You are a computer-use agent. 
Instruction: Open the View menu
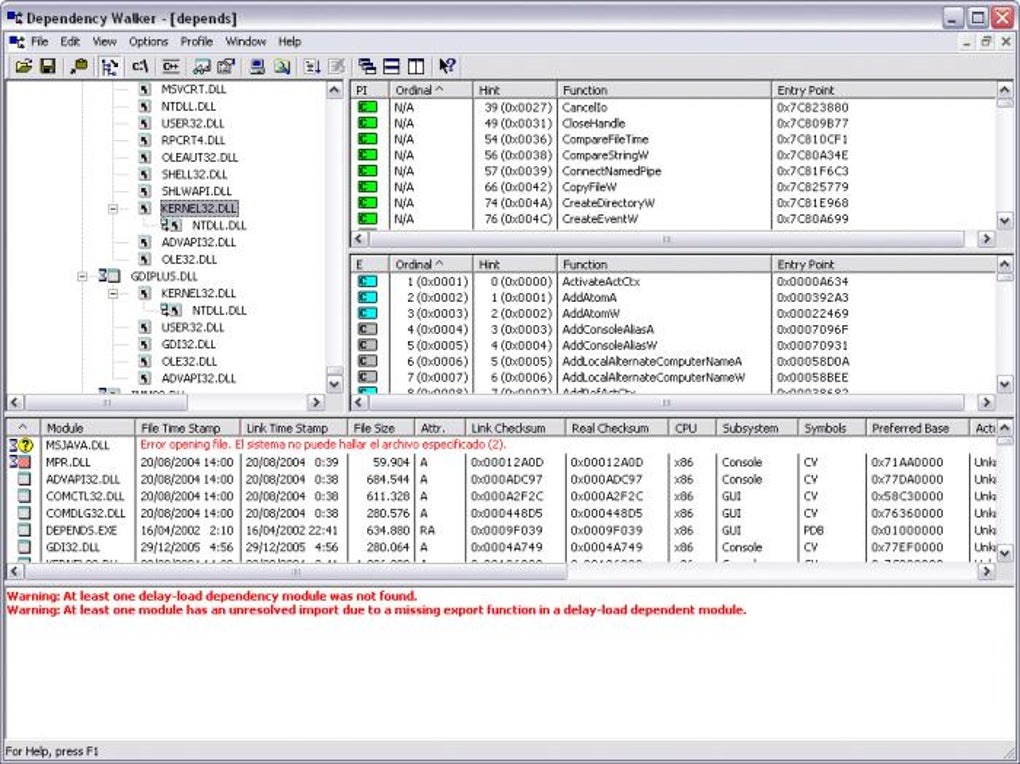pyautogui.click(x=104, y=42)
